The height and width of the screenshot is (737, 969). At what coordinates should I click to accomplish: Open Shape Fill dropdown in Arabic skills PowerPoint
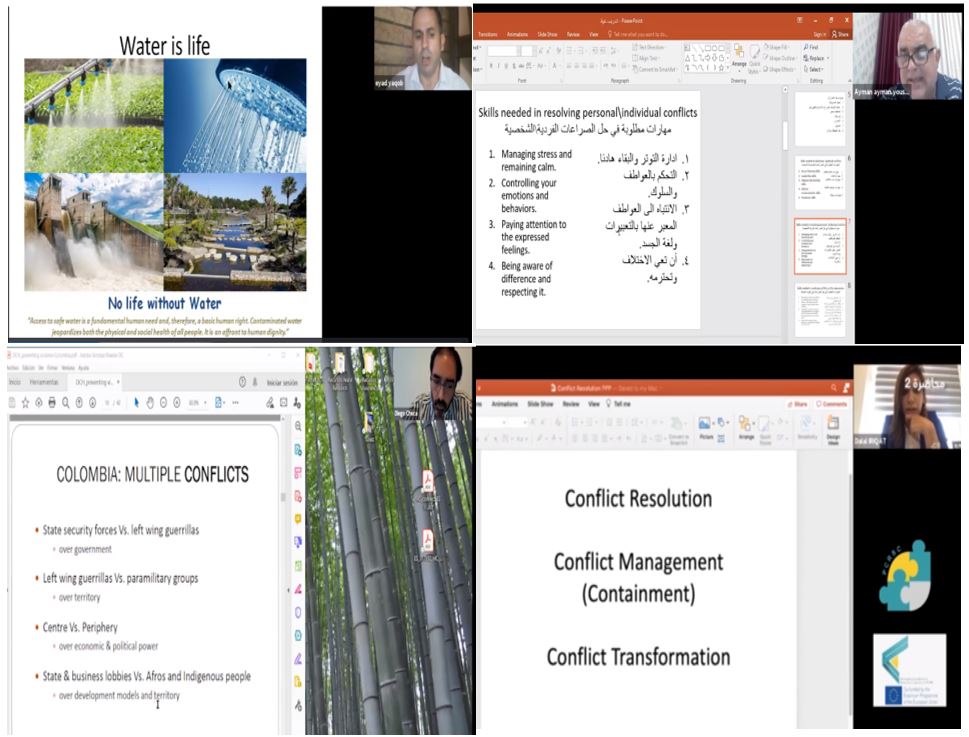click(x=776, y=47)
